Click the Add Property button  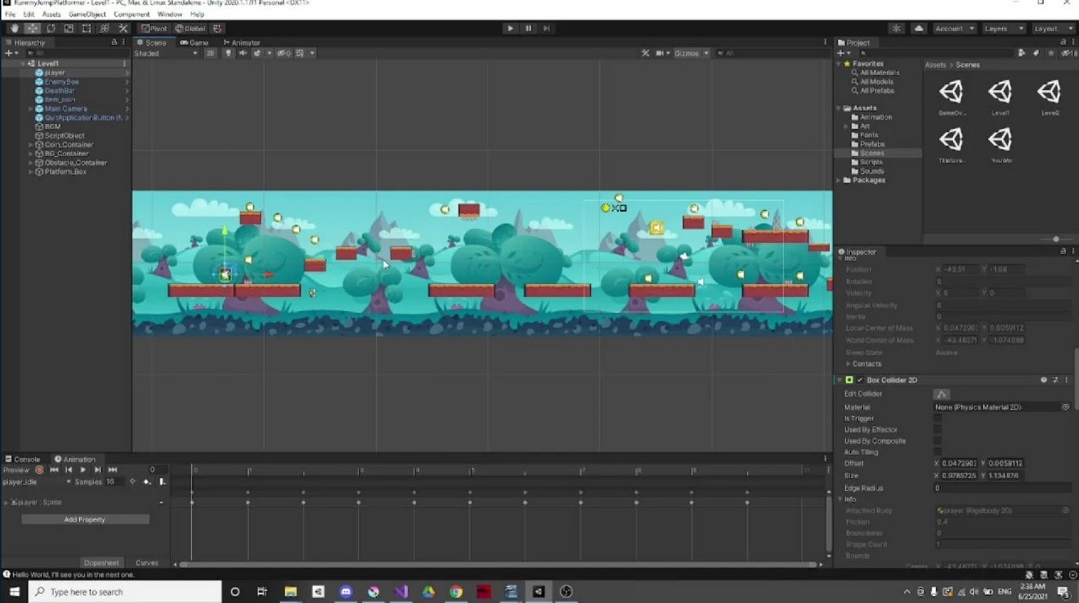[85, 520]
